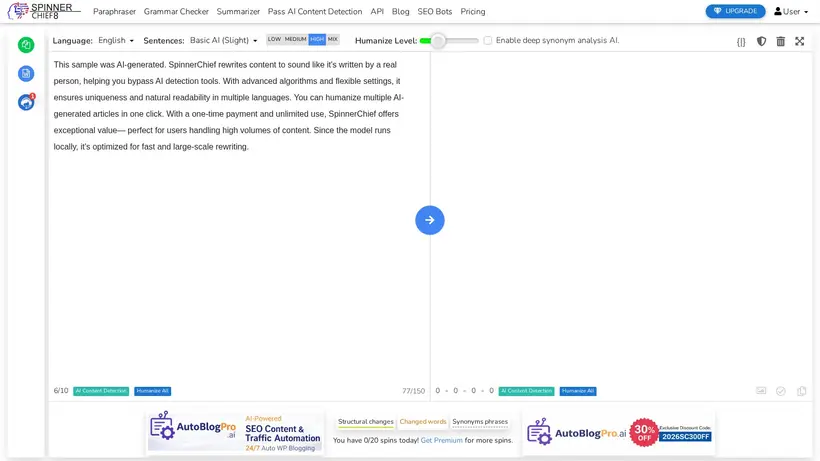Open the AutoBlogPro 30% OFF ad banner
This screenshot has width=820, height=461.
(619, 433)
